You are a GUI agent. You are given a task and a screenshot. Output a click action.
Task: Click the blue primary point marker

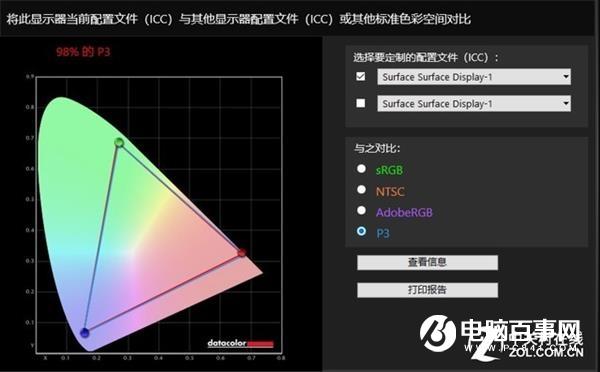85,333
